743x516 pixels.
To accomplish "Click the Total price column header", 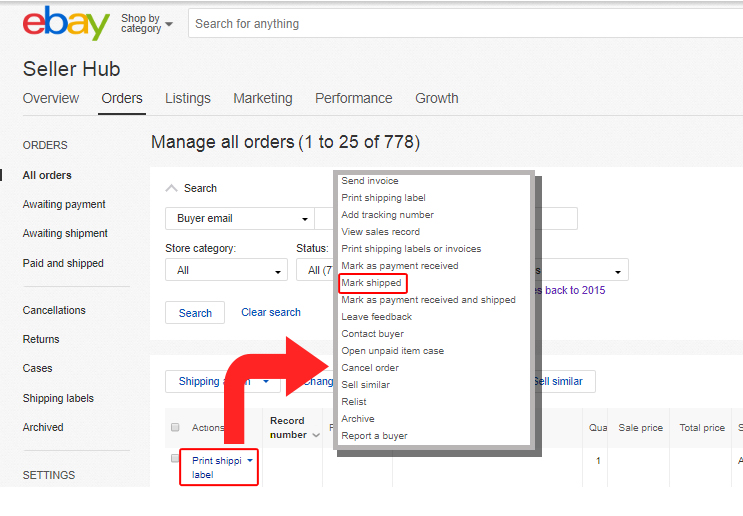I will click(x=702, y=427).
